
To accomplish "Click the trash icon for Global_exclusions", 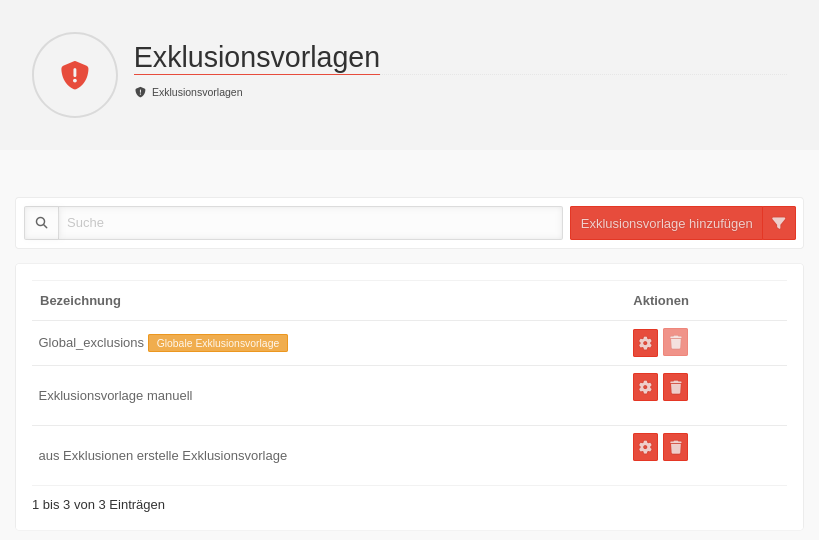I will (x=675, y=343).
